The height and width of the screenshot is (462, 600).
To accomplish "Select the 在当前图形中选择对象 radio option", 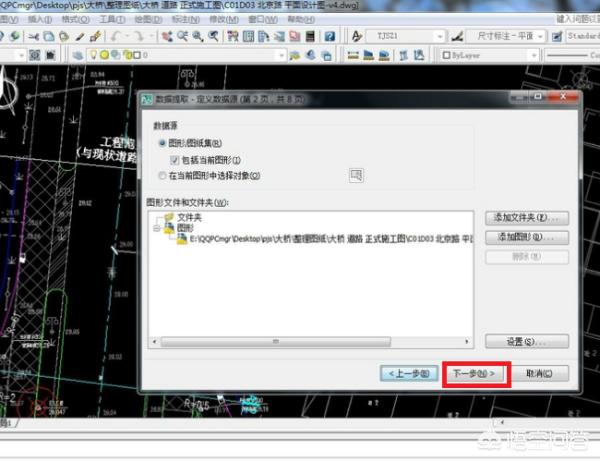I will tap(160, 176).
